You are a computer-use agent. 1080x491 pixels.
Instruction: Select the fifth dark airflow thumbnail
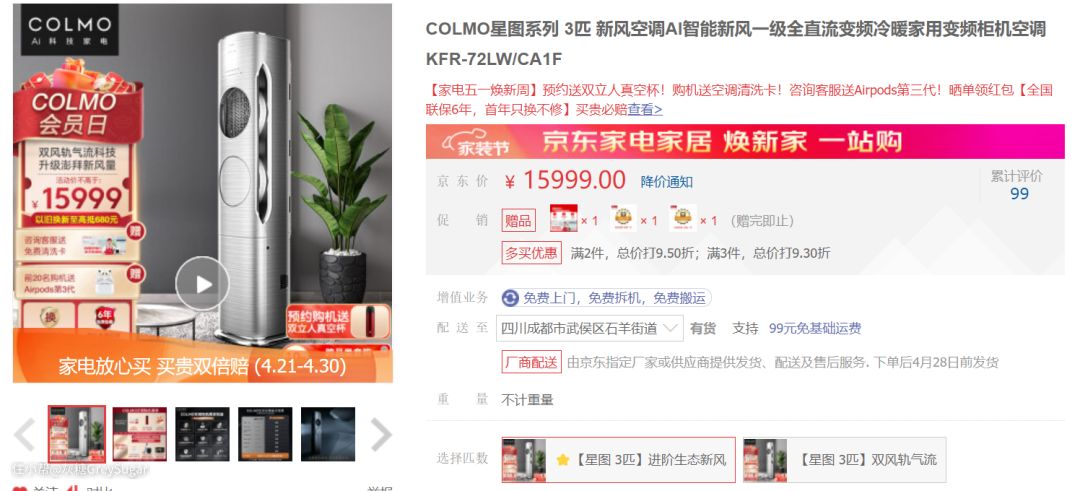click(x=328, y=434)
